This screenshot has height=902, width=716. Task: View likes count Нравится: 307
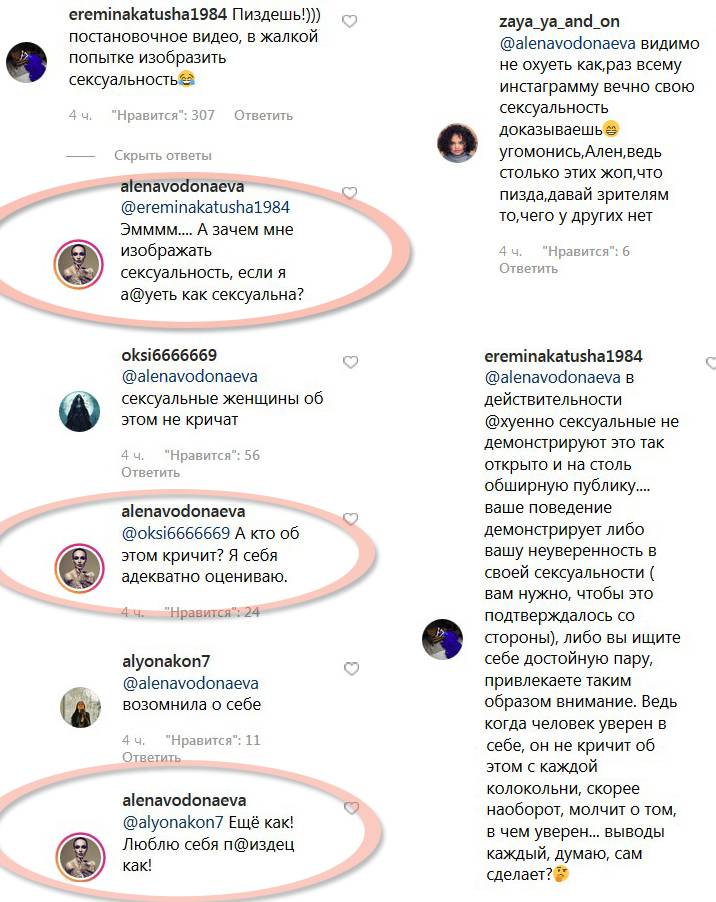coord(163,115)
